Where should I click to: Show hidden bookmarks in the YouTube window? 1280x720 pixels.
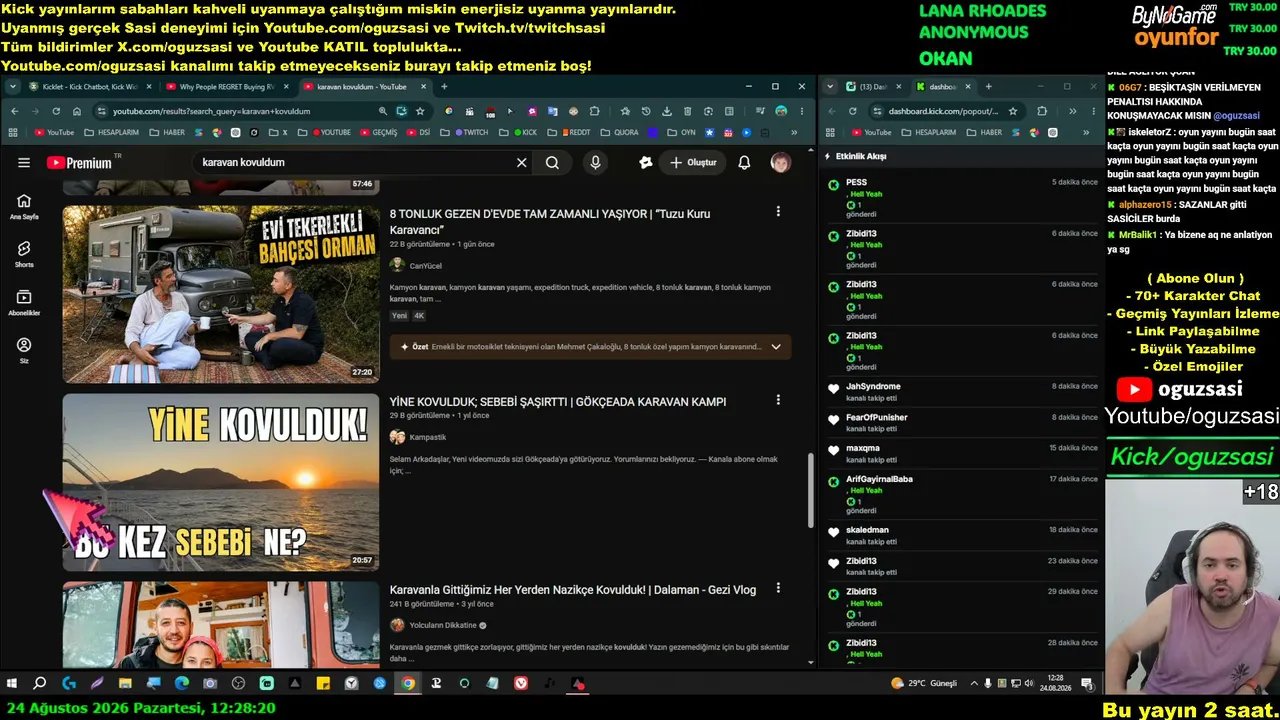(x=794, y=132)
